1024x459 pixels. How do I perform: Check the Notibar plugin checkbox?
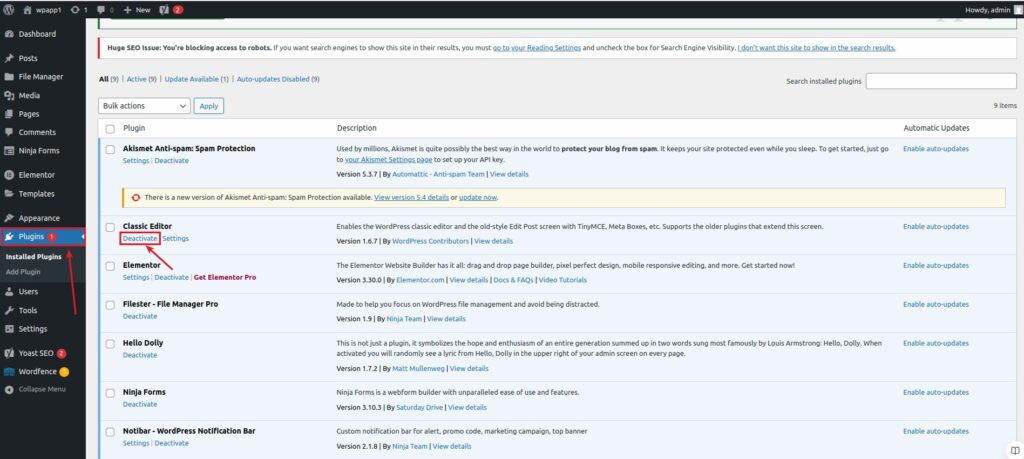click(110, 432)
